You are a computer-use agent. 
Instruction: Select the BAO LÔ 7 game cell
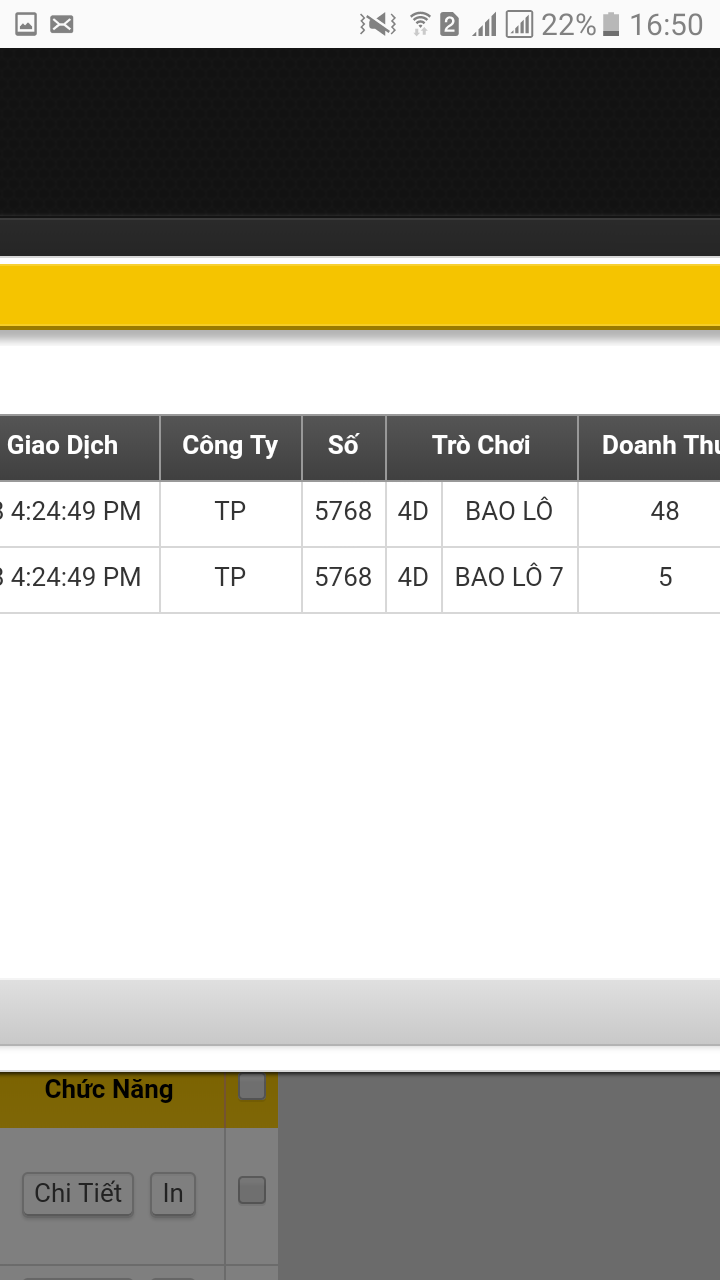point(510,579)
